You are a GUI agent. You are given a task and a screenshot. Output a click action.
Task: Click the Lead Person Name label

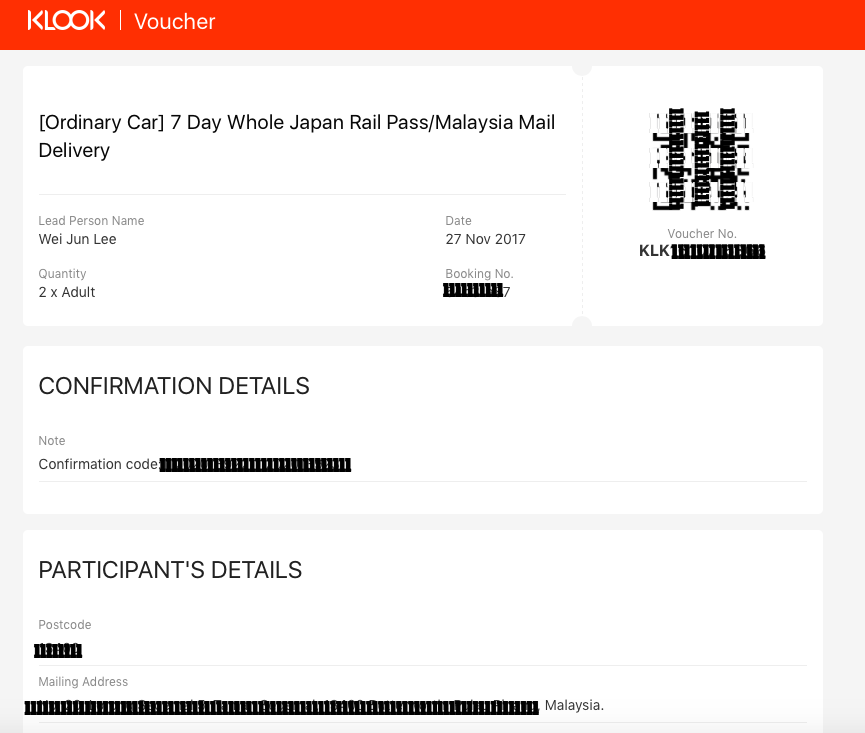pyautogui.click(x=91, y=221)
